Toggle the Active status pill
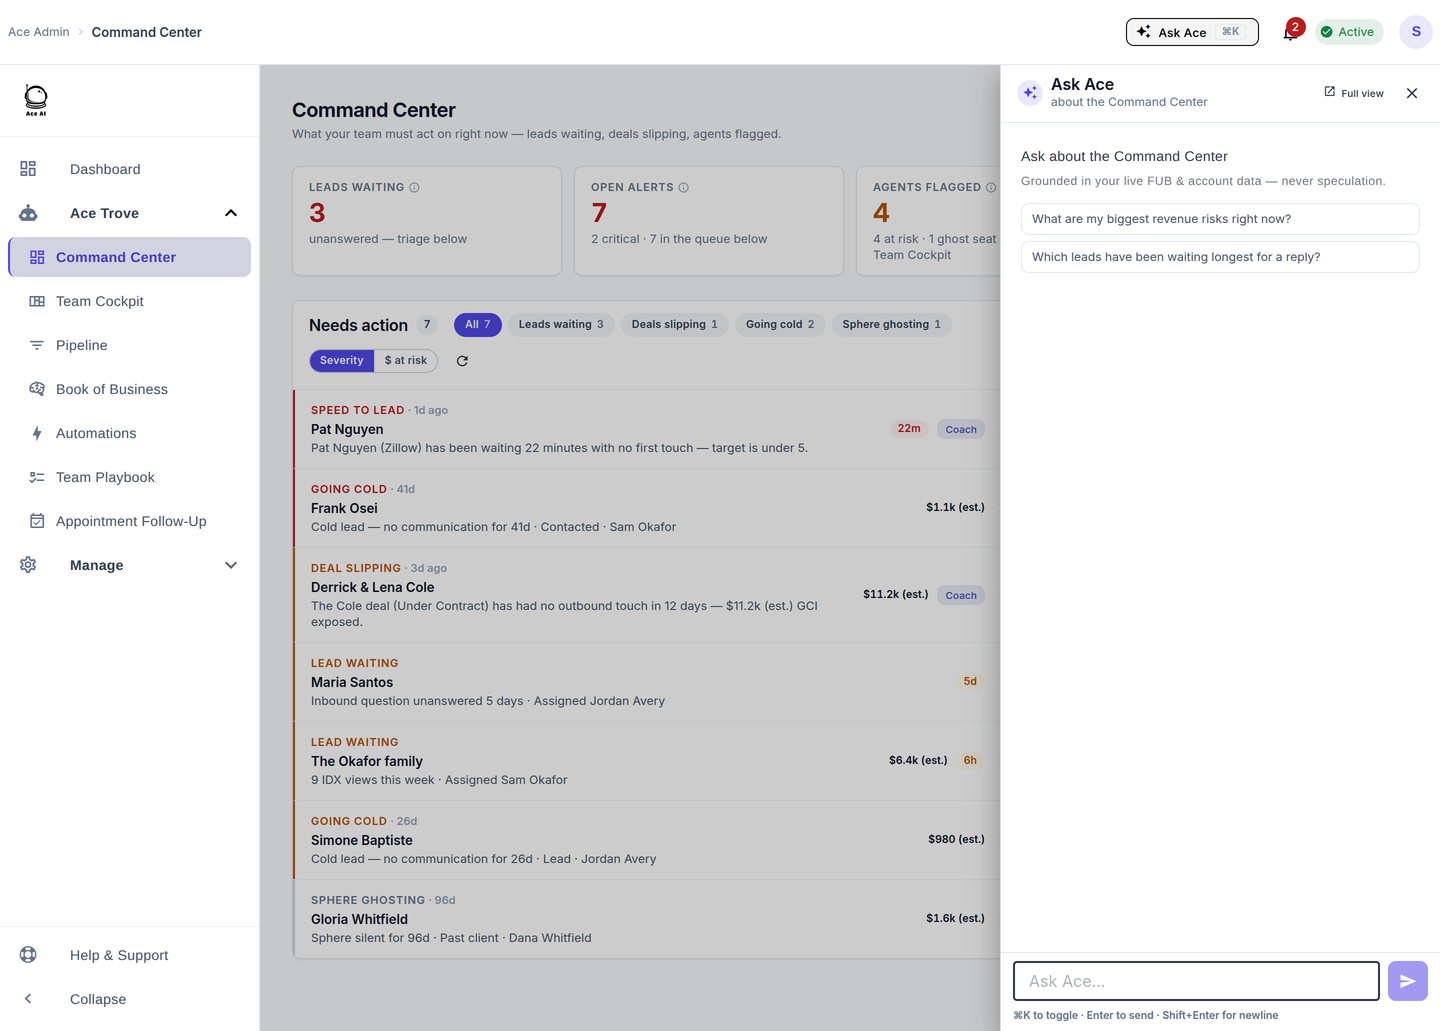Viewport: 1440px width, 1031px height. coord(1348,32)
